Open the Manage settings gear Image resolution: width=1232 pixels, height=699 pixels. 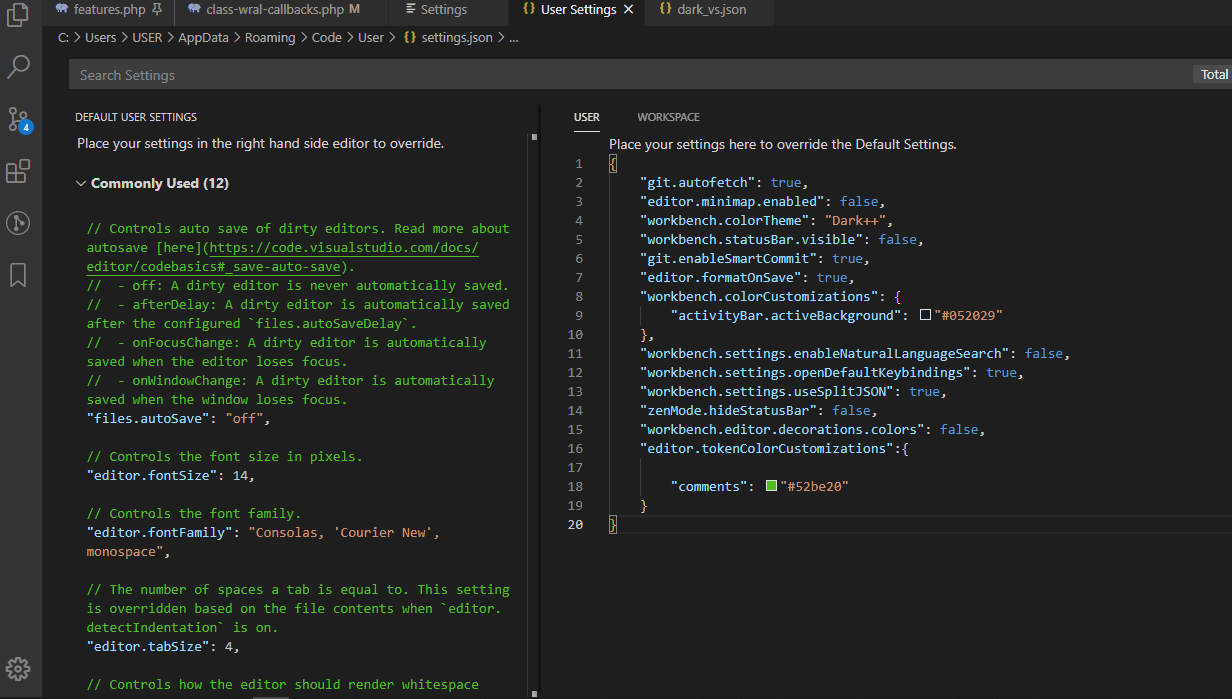[17, 669]
